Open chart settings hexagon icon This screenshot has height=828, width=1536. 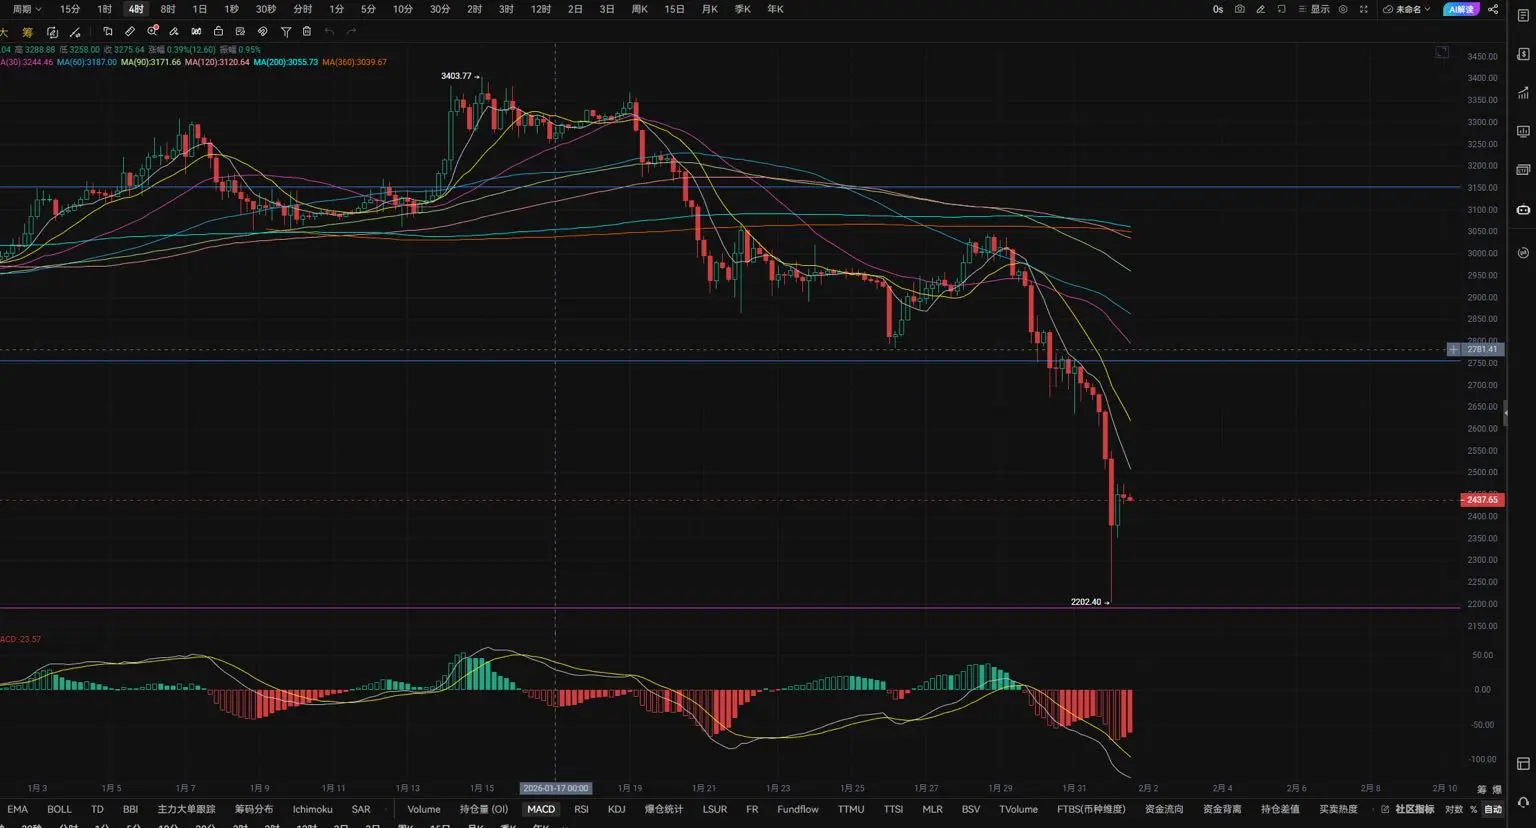pyautogui.click(x=1343, y=9)
